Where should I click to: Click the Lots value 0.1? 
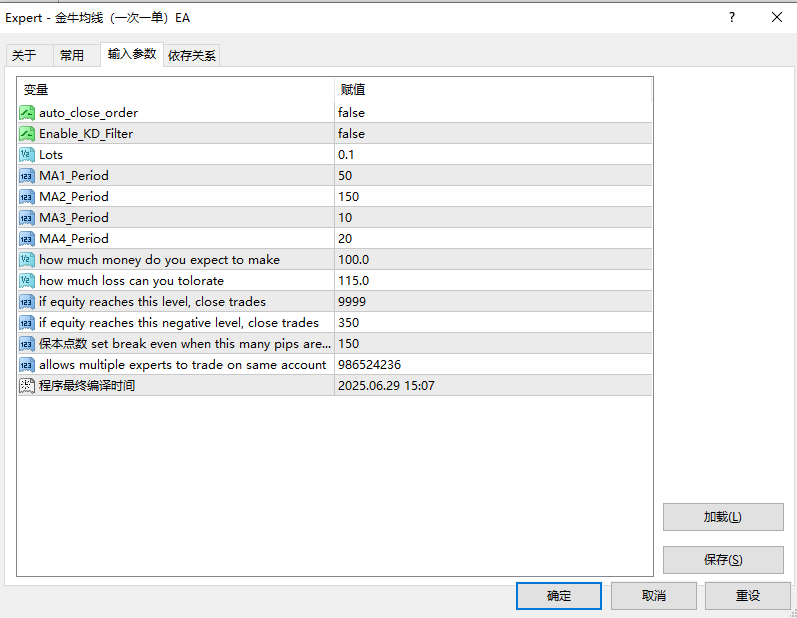tap(346, 154)
